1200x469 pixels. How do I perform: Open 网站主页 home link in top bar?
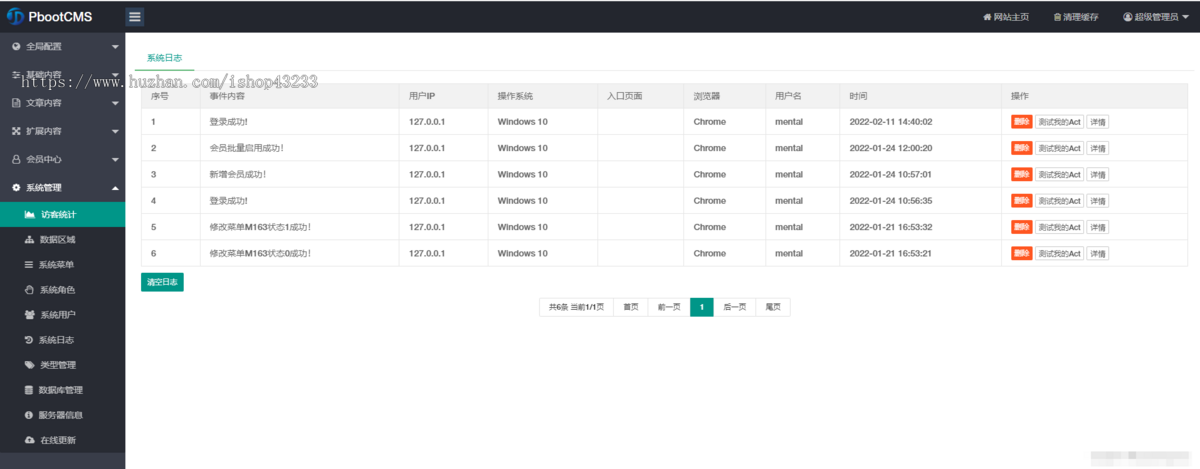click(x=1006, y=17)
